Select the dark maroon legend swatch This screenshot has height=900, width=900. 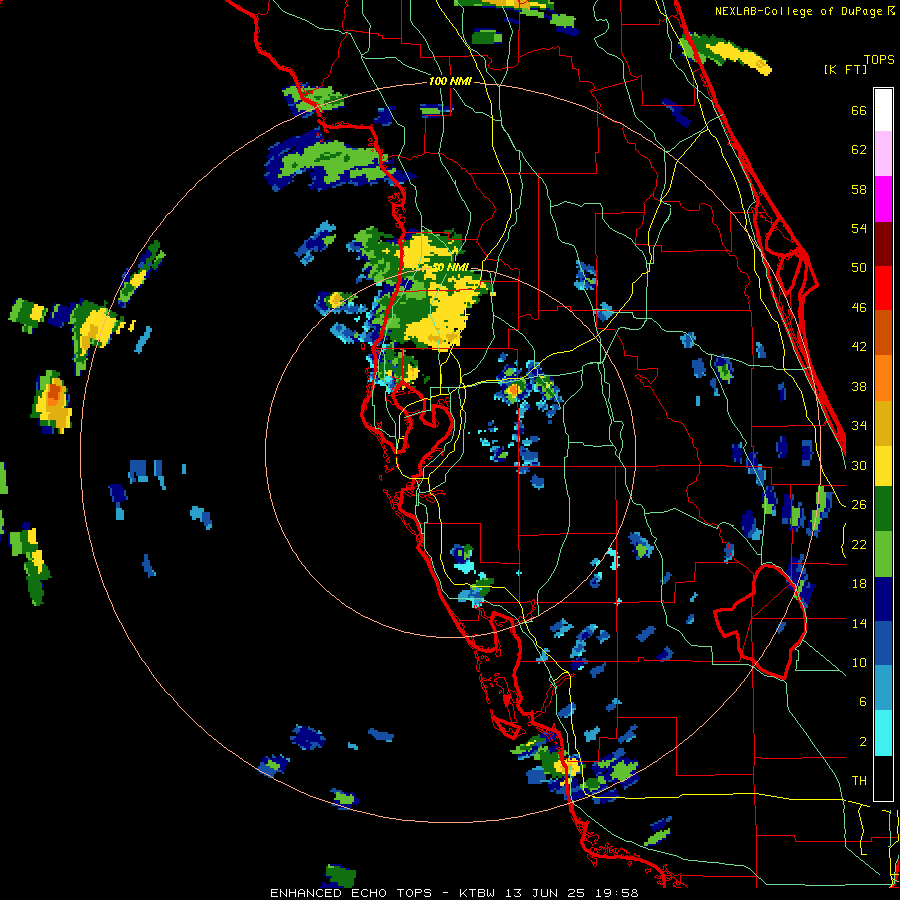click(x=883, y=243)
